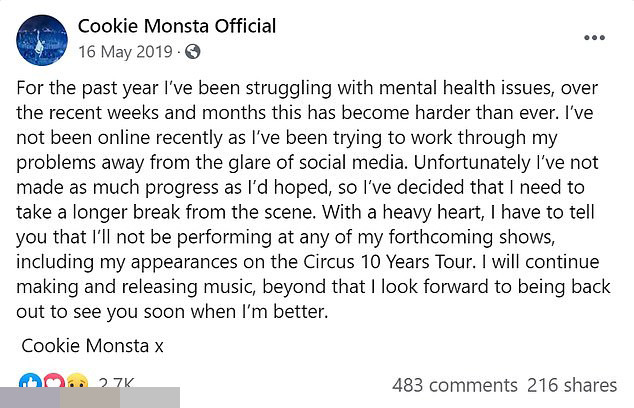Viewport: 634px width, 408px height.
Task: Click the public globe audience icon
Action: click(193, 50)
